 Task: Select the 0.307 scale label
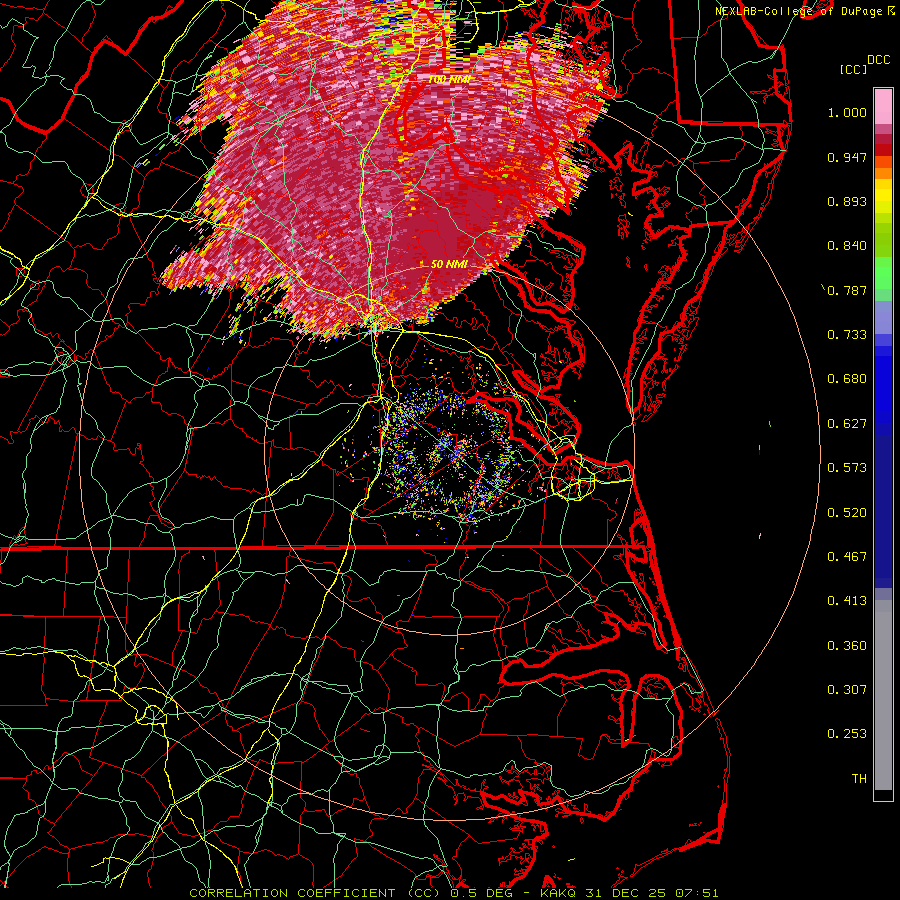click(847, 690)
